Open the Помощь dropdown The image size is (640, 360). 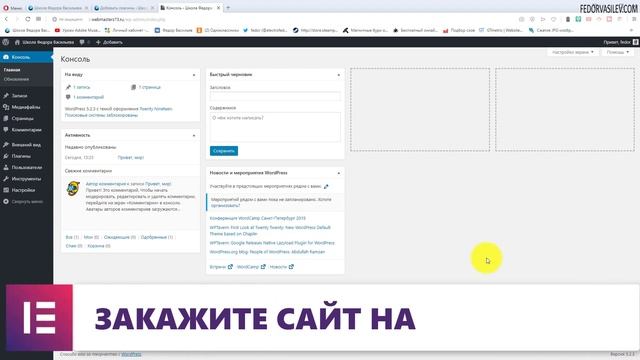point(618,52)
